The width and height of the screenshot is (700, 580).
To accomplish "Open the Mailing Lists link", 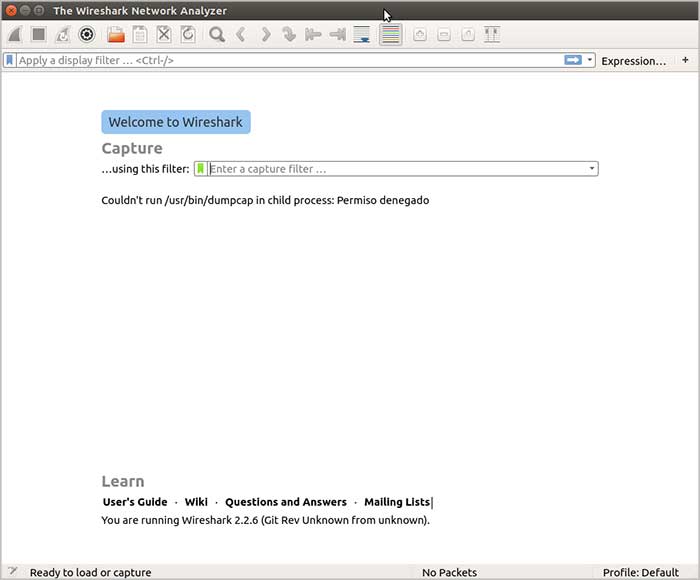I will pos(397,502).
